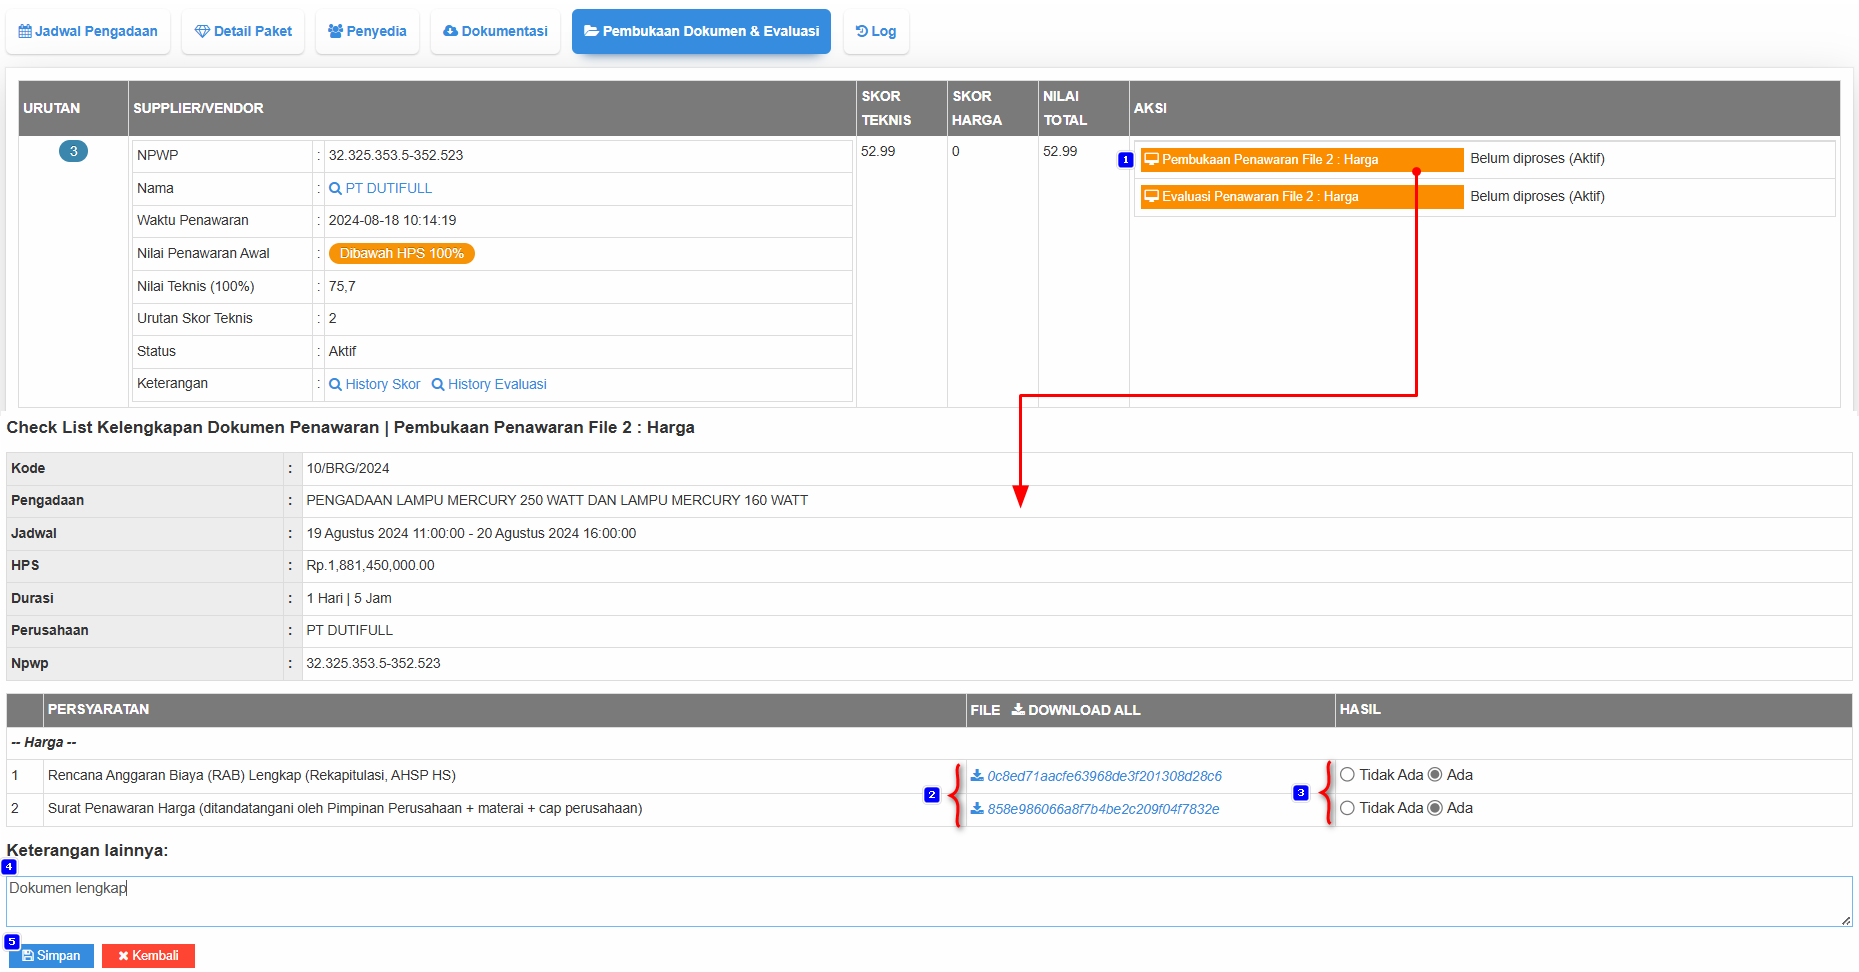Viewport: 1859px width, 972px height.
Task: Open the Penyedia tab
Action: (x=367, y=31)
